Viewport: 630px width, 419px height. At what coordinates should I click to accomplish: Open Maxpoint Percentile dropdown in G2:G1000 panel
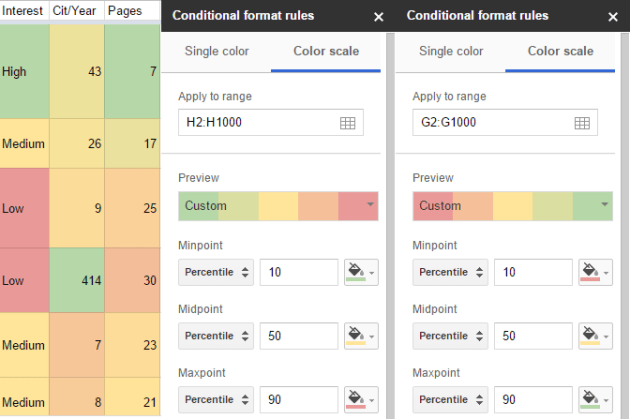449,400
